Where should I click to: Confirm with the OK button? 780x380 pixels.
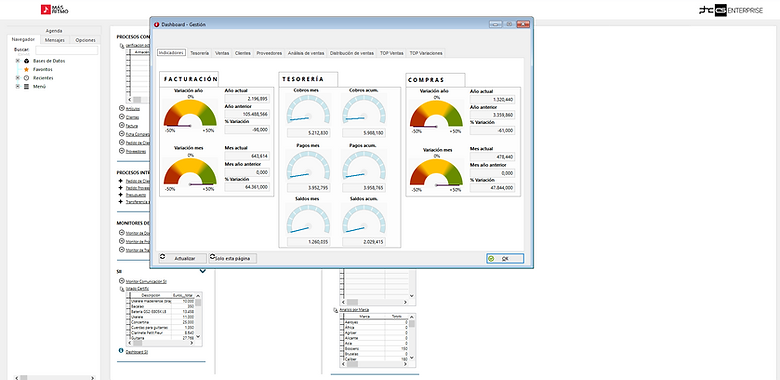coord(505,259)
